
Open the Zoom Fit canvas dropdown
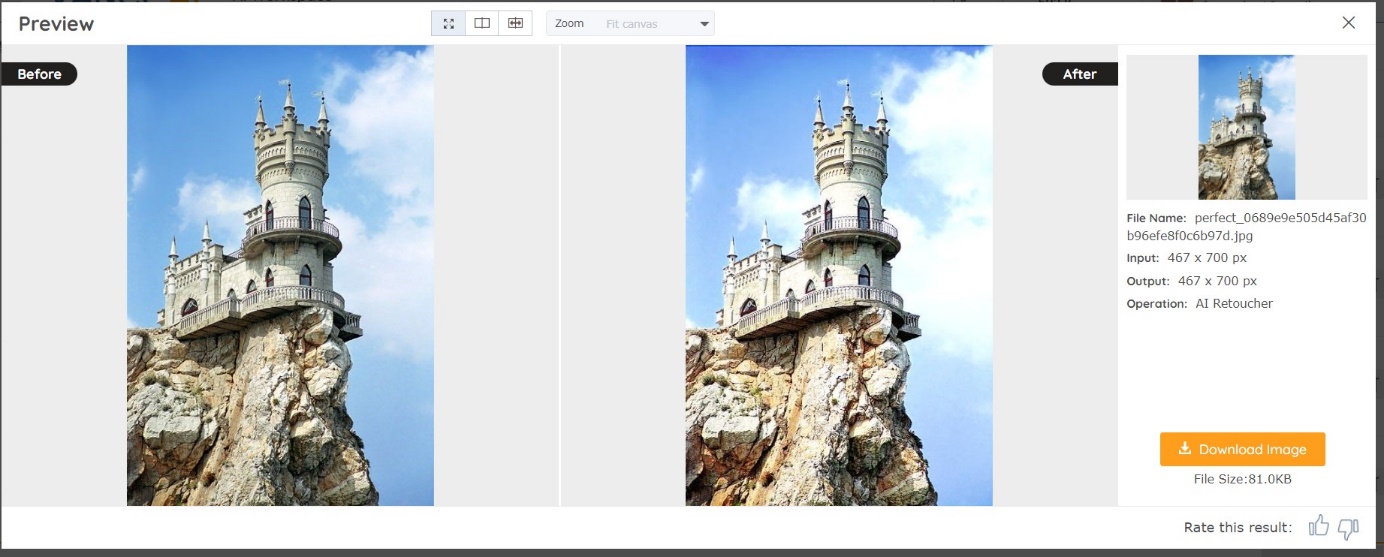click(630, 24)
